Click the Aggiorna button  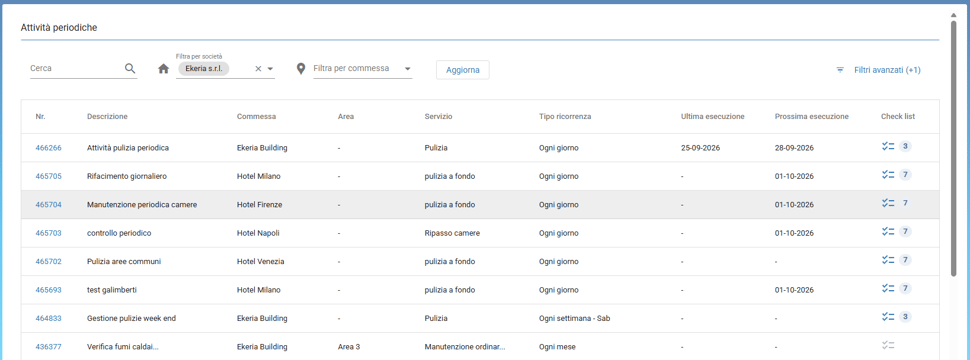(x=463, y=70)
